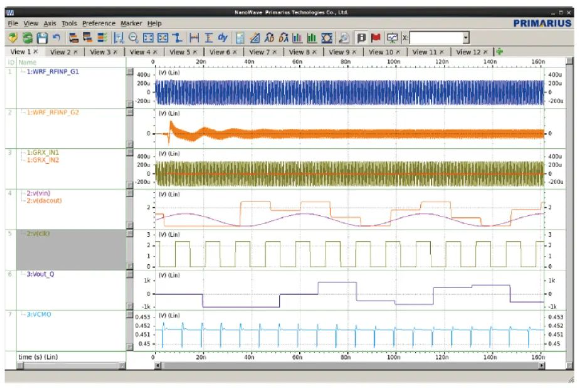Select signal 1:GRX_IN1 in the list
Image resolution: width=586 pixels, height=388 pixels.
click(43, 153)
